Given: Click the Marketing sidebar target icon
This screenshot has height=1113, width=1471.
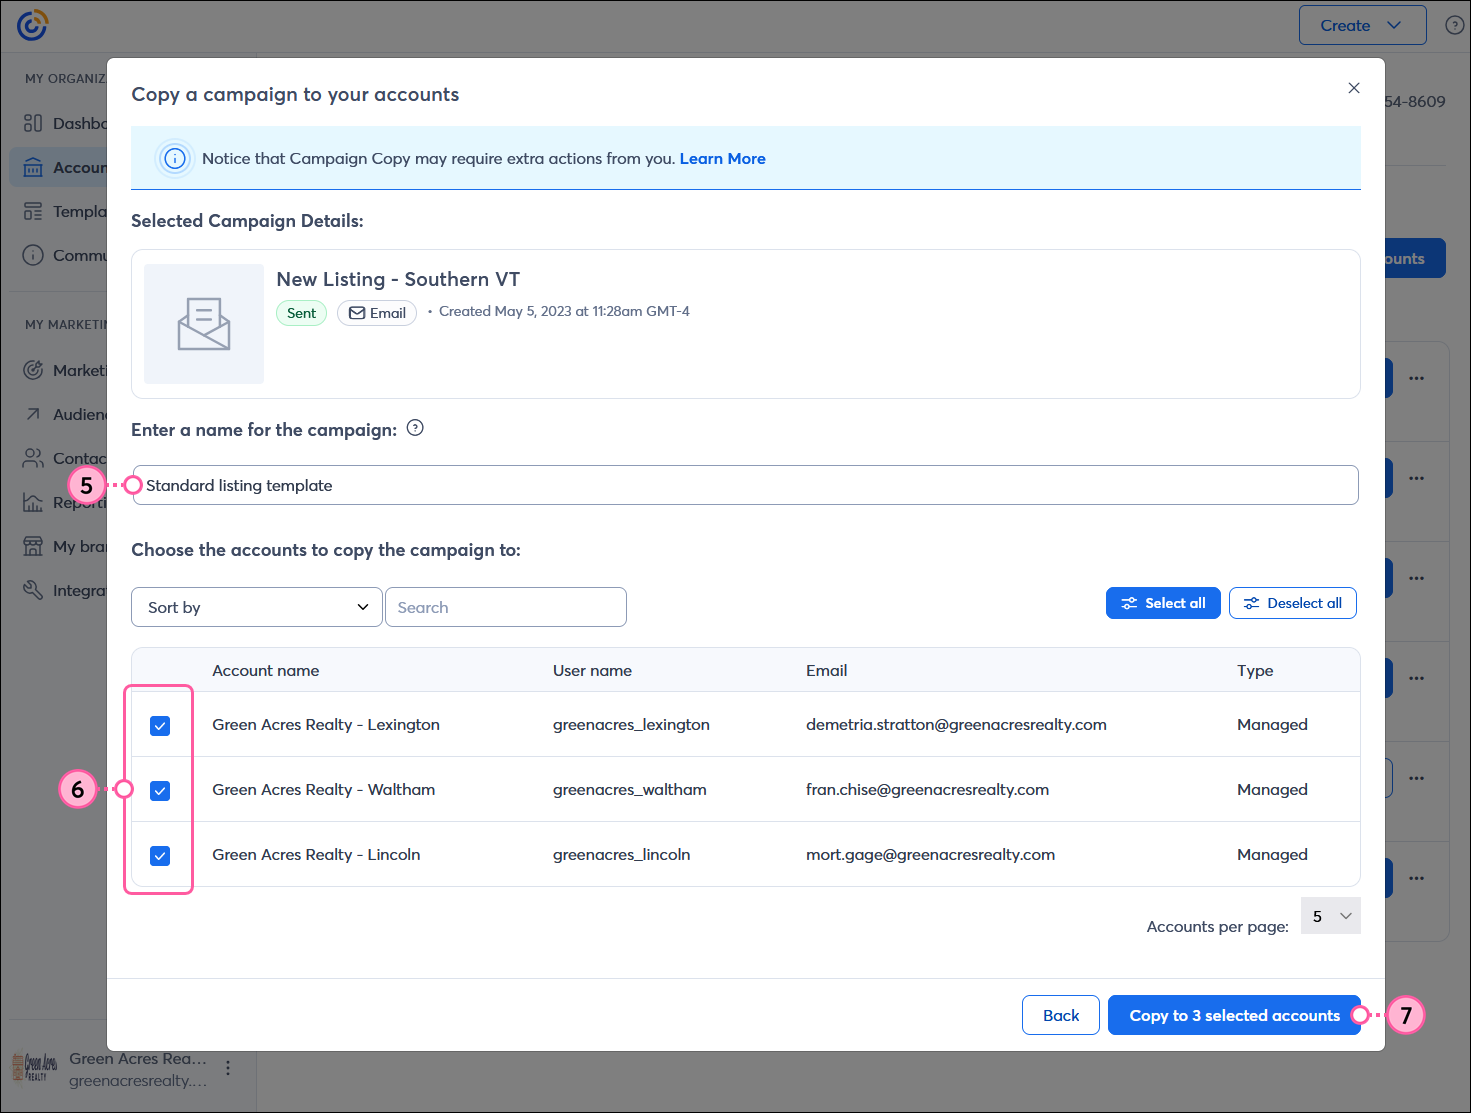Looking at the screenshot, I should pyautogui.click(x=33, y=370).
